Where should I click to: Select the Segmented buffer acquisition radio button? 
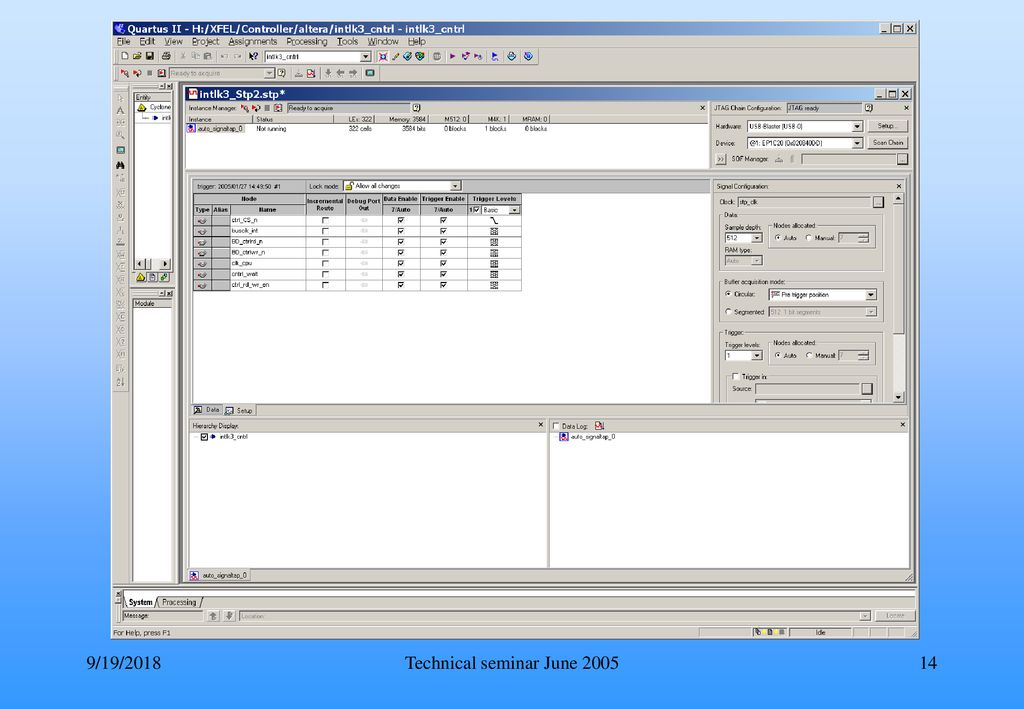click(728, 312)
